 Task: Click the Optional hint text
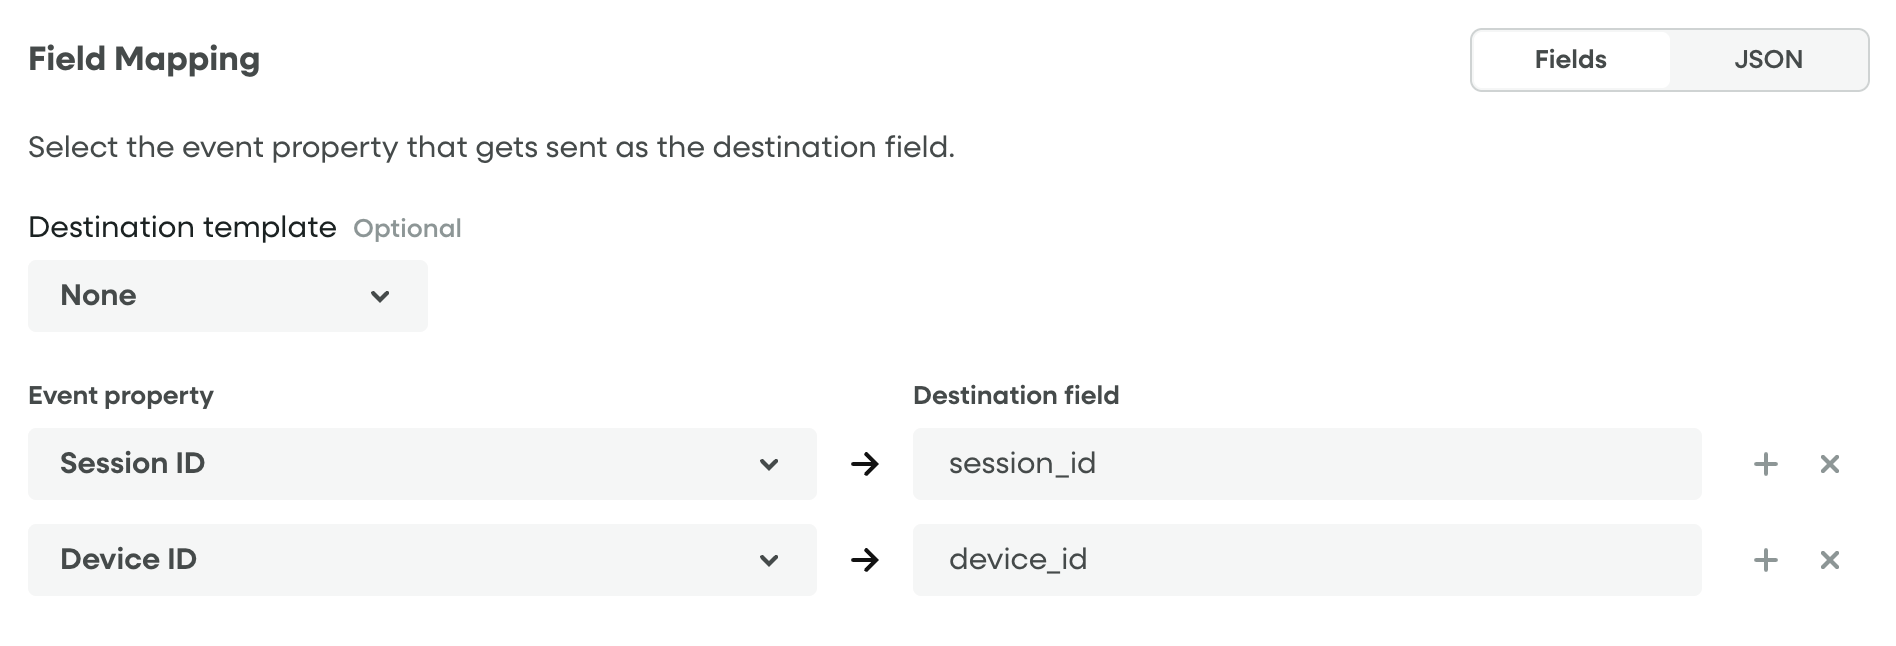[x=407, y=229]
